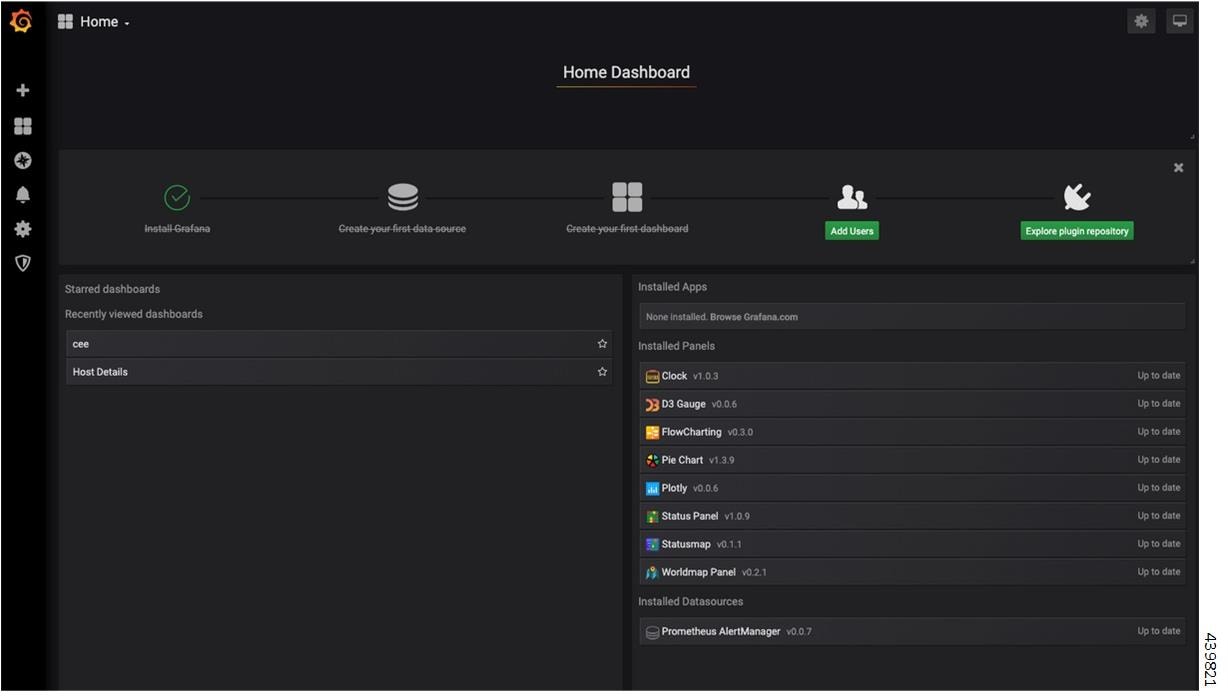Image resolution: width=1228 pixels, height=698 pixels.
Task: Click the Prometheus AlertManager datasource icon
Action: tap(652, 632)
